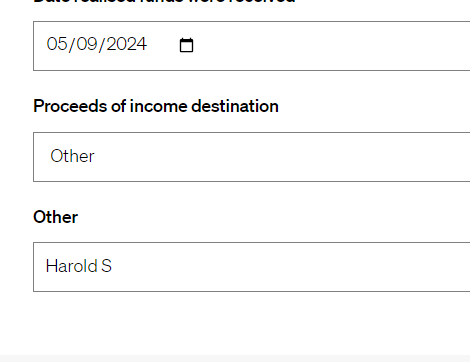Click empty area inside the destination combo box
470x362 pixels.
283,157
